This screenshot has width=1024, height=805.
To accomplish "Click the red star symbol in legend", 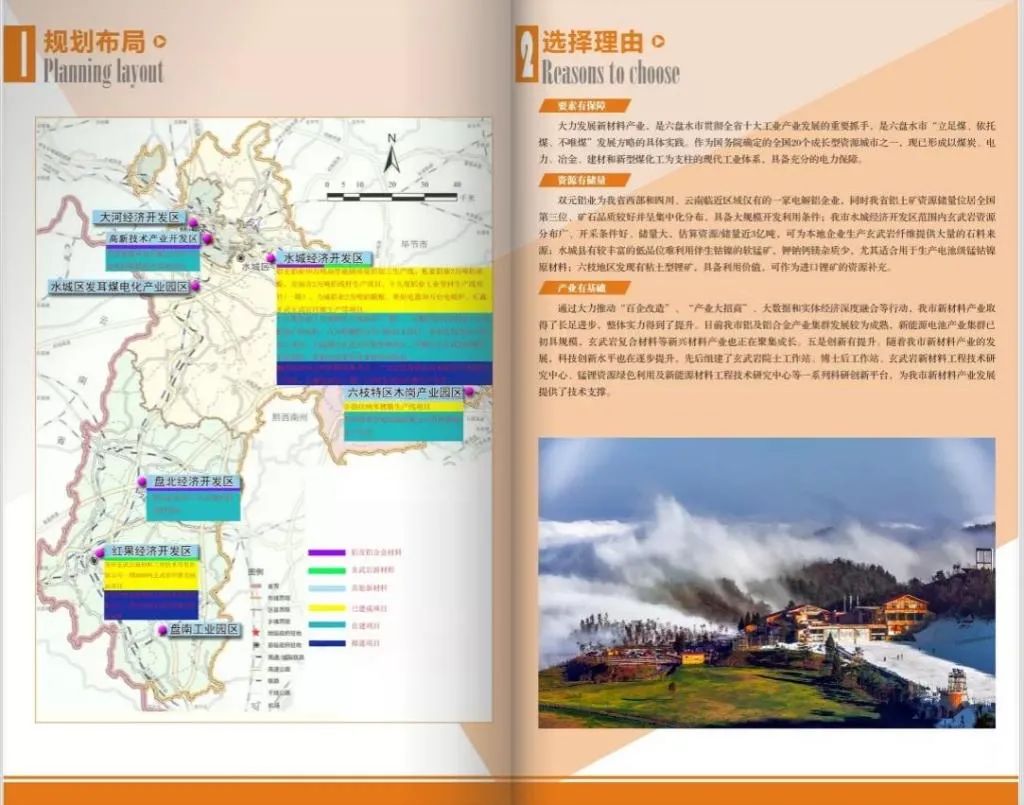I will pos(256,633).
